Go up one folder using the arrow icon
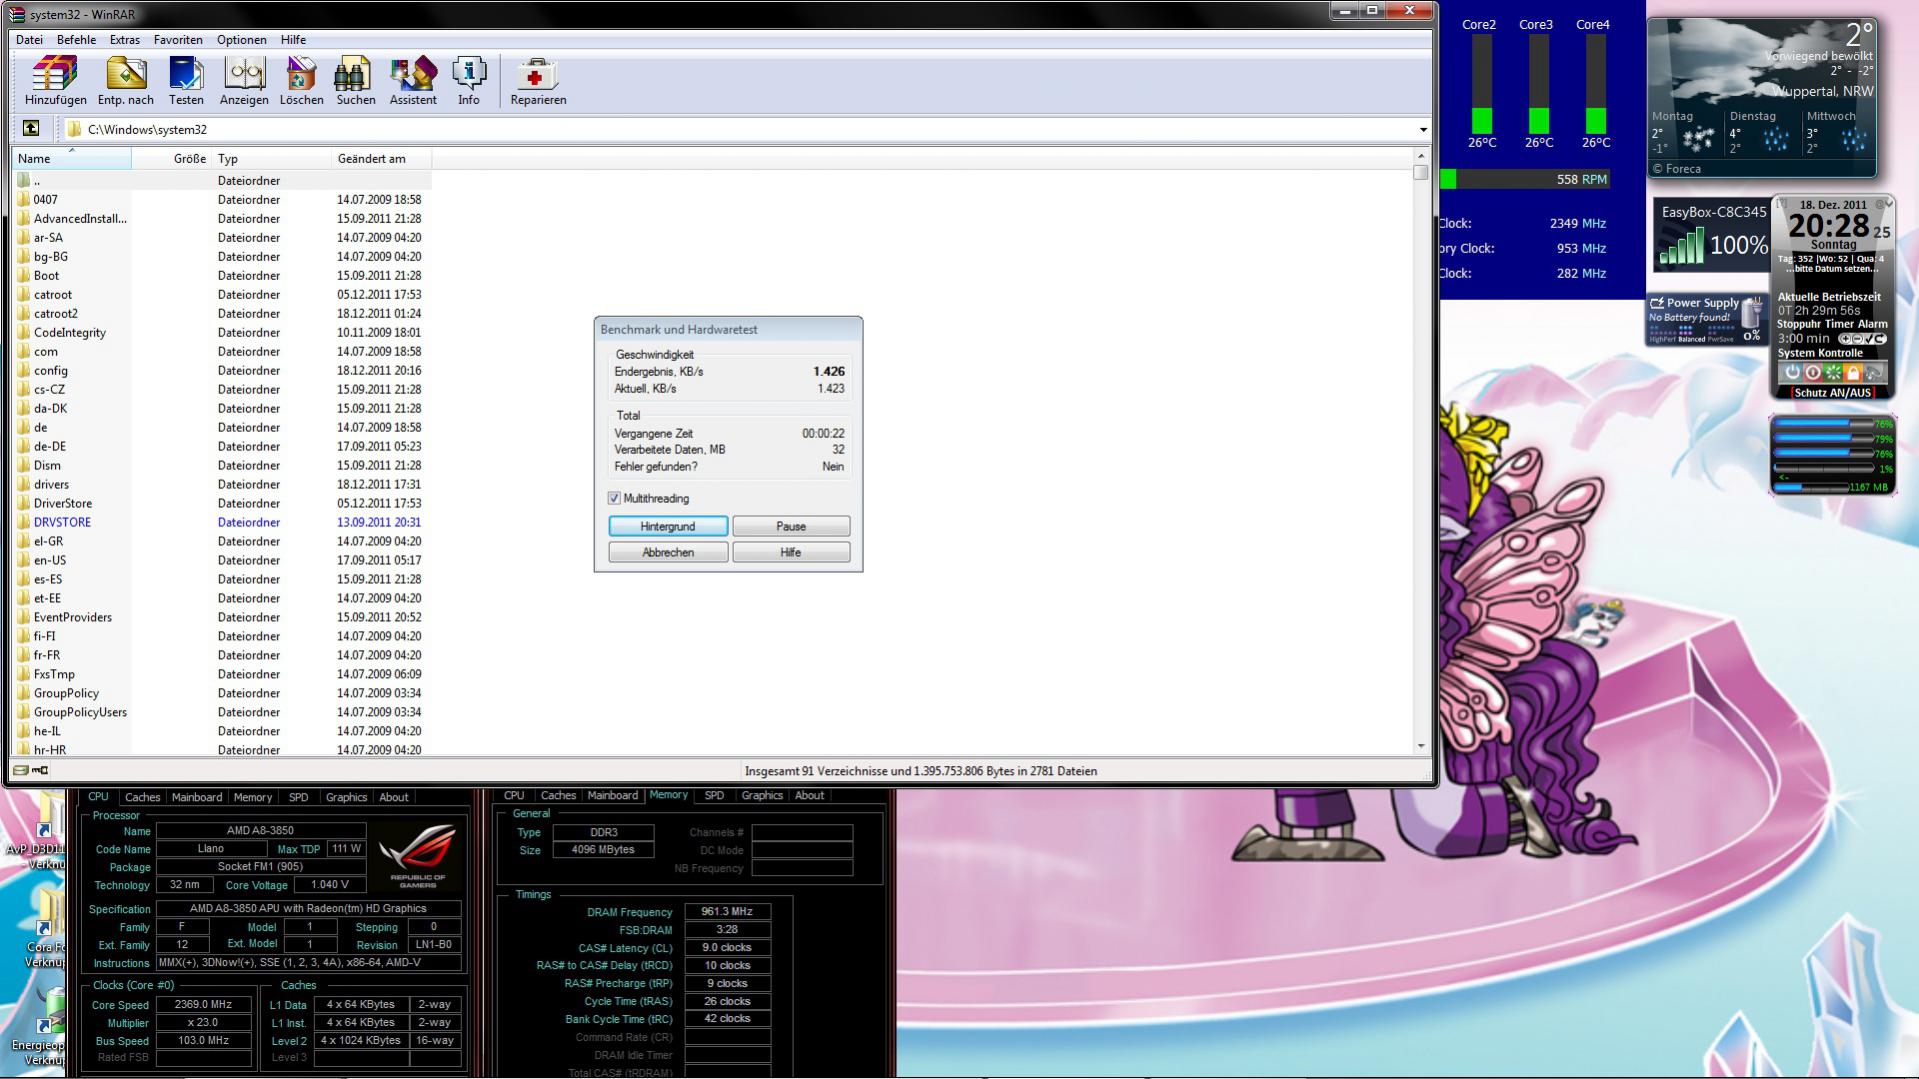This screenshot has width=1919, height=1079. pyautogui.click(x=31, y=128)
